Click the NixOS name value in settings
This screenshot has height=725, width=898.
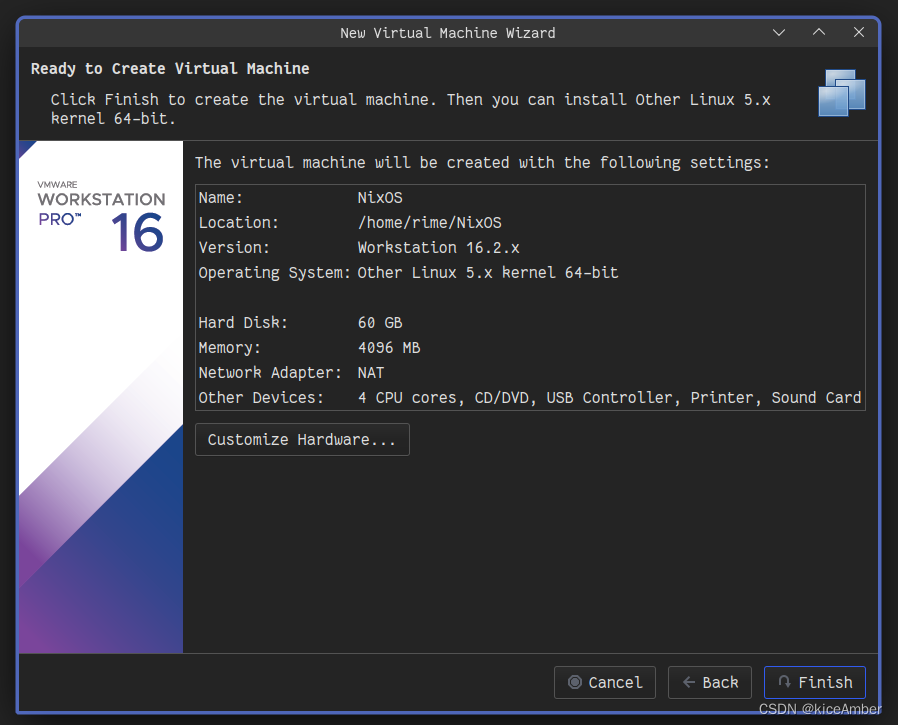pyautogui.click(x=381, y=197)
